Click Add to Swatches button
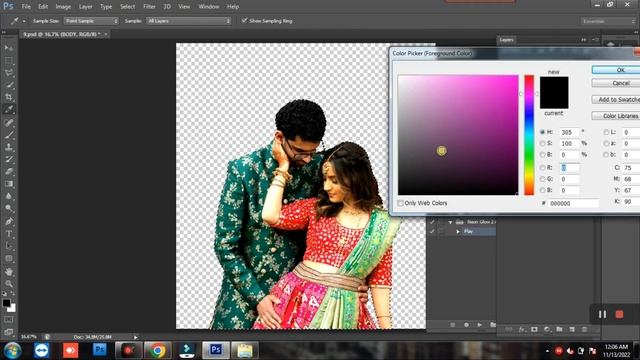Screen dimensions: 640x360 tap(616, 99)
